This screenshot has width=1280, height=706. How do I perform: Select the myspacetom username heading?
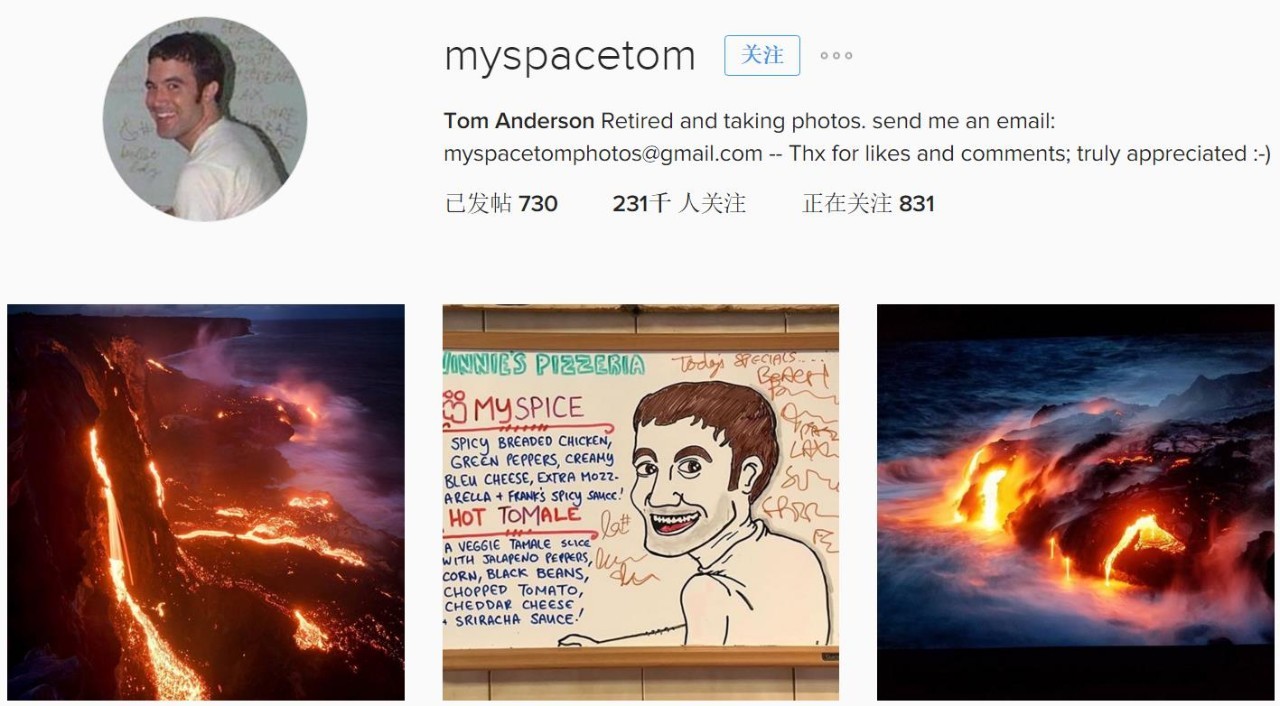(x=570, y=56)
